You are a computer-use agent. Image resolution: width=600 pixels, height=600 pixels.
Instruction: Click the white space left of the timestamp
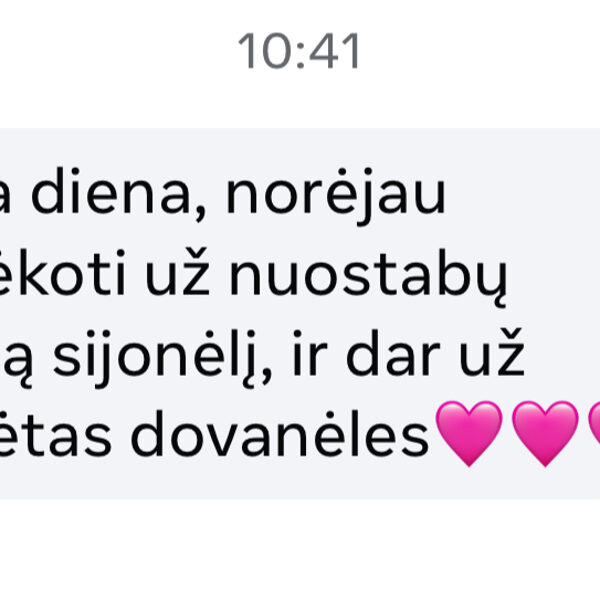[115, 51]
